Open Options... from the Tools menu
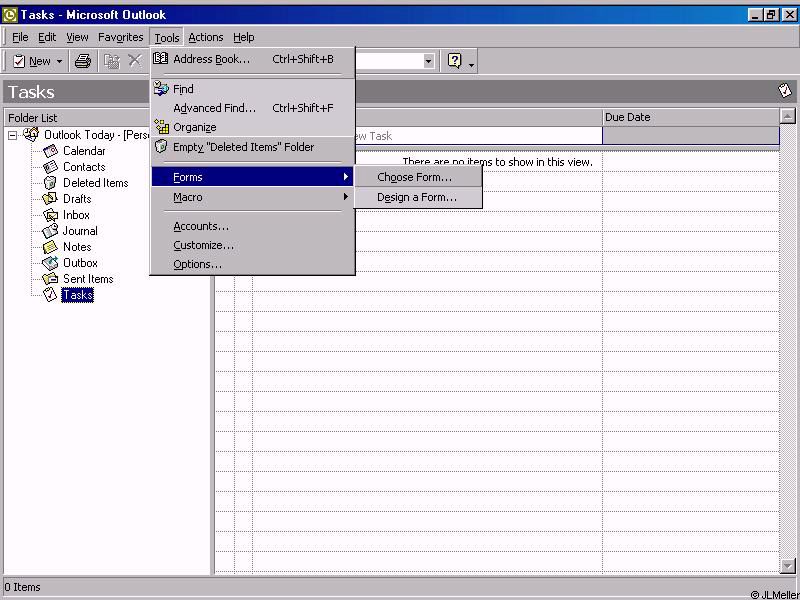 click(197, 264)
